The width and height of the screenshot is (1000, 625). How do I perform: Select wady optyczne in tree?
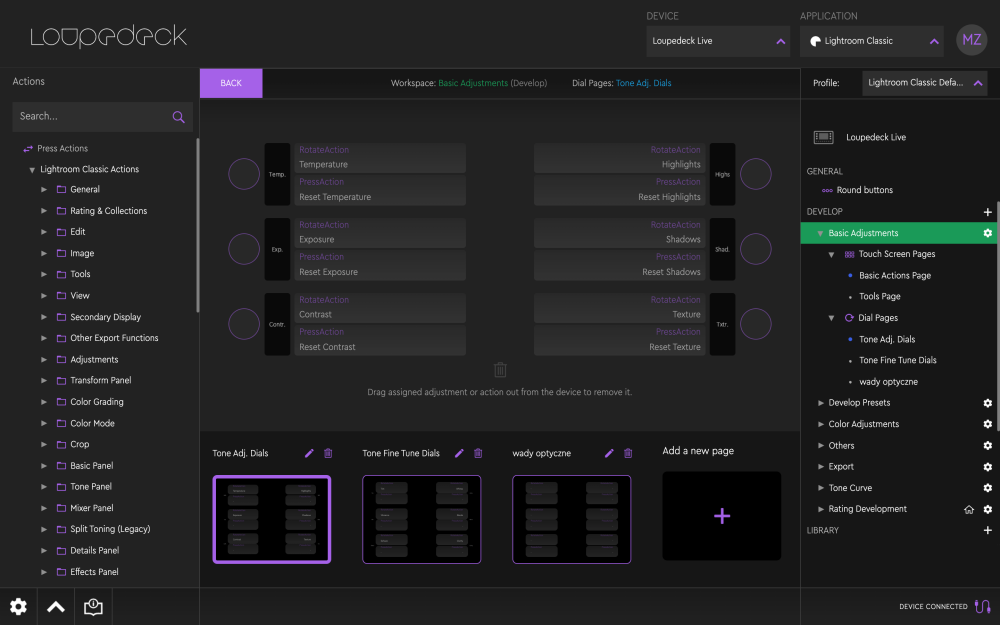click(888, 381)
